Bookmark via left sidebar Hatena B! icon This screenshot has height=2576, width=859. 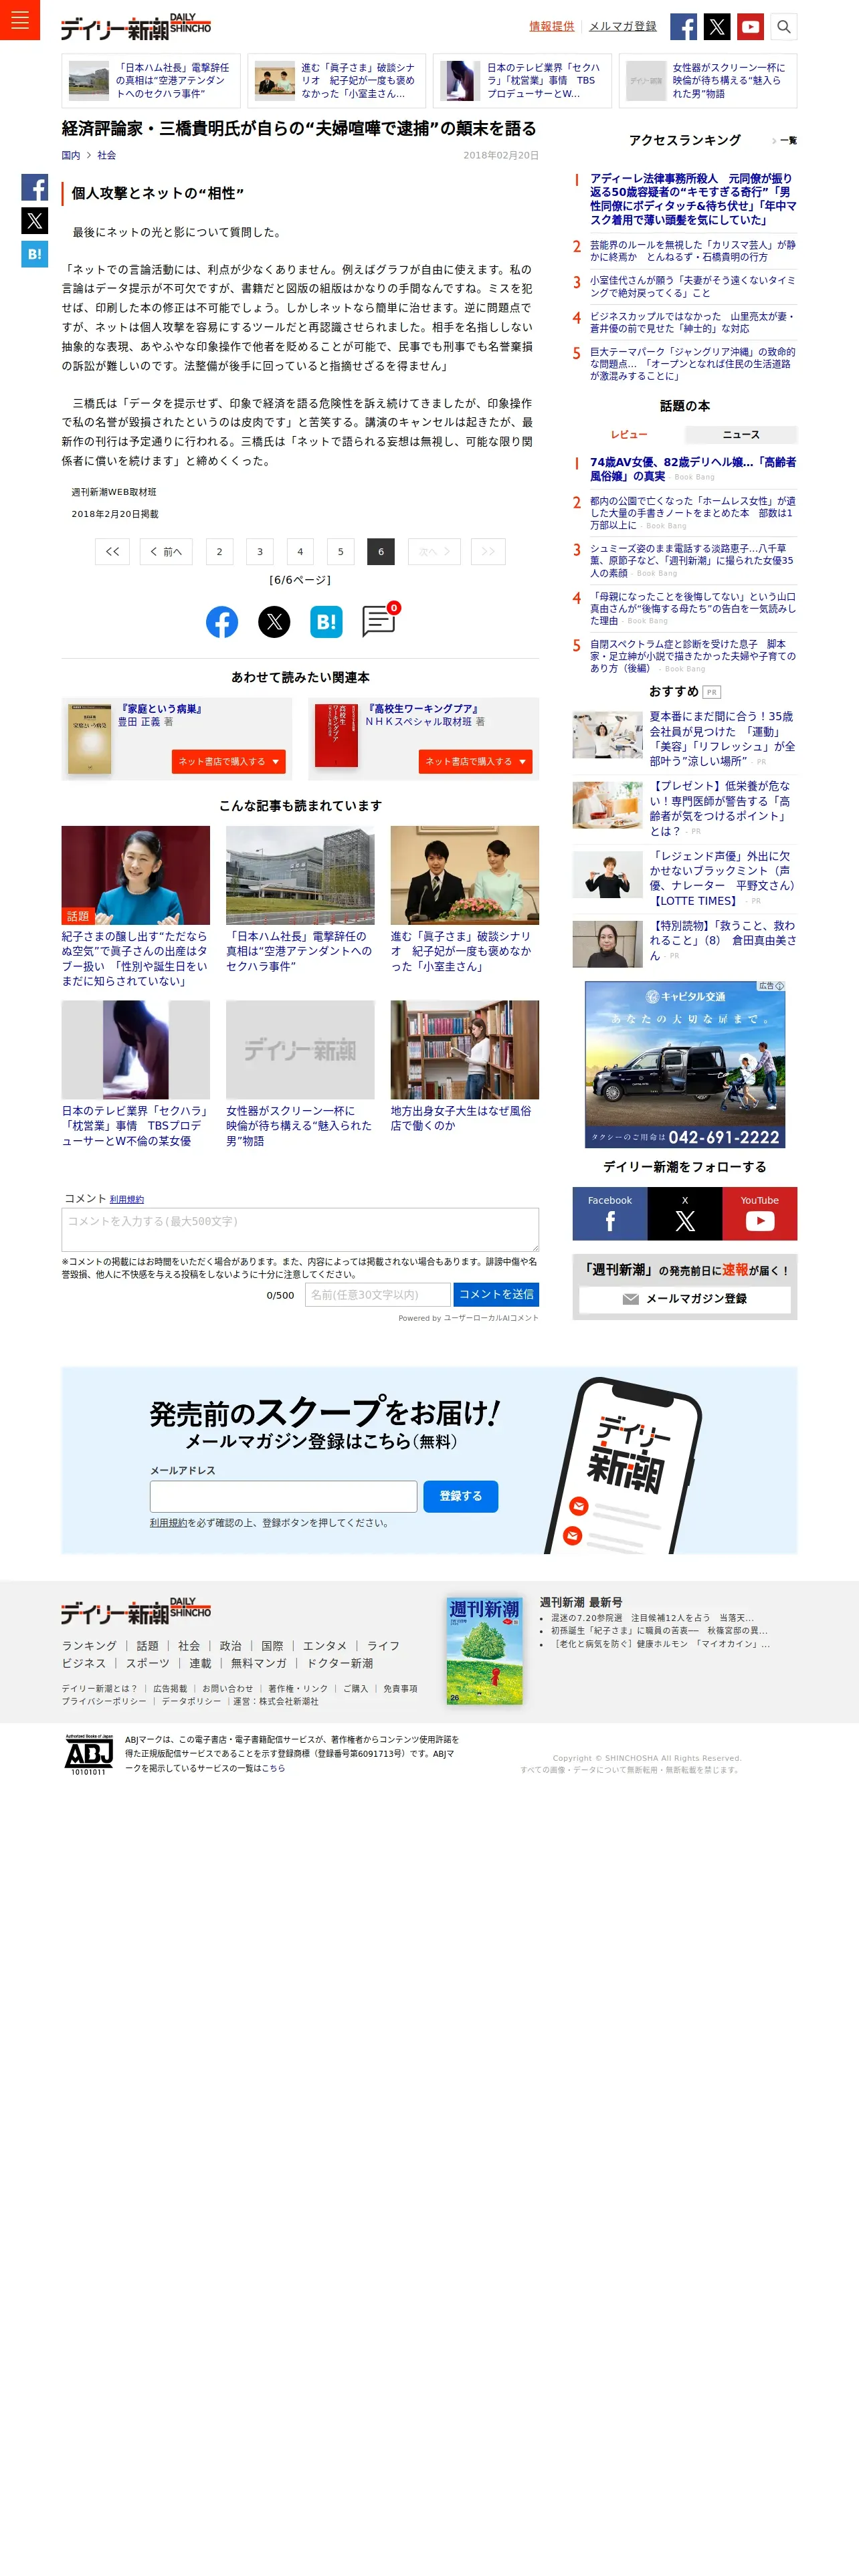35,254
